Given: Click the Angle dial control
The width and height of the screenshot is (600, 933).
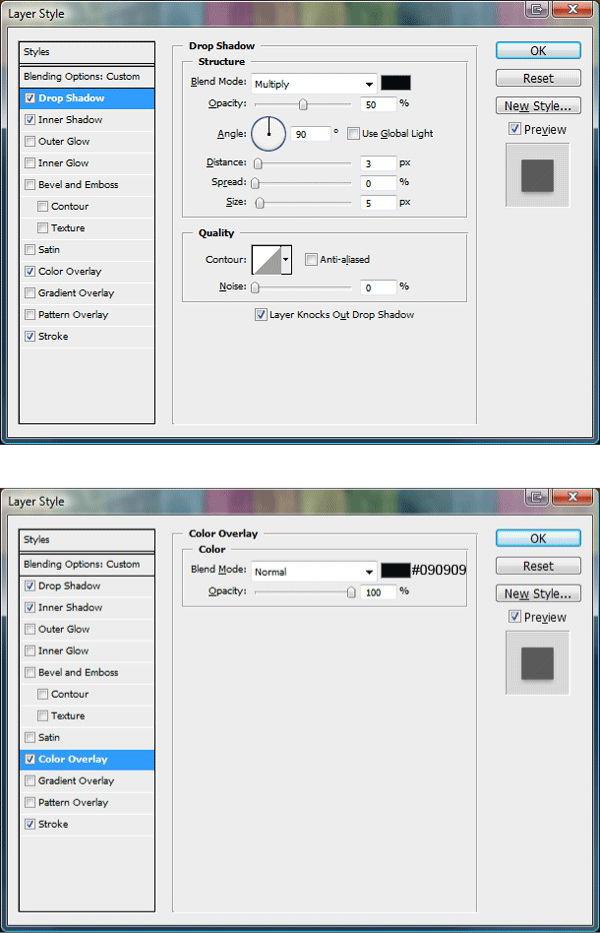Looking at the screenshot, I should pos(269,134).
